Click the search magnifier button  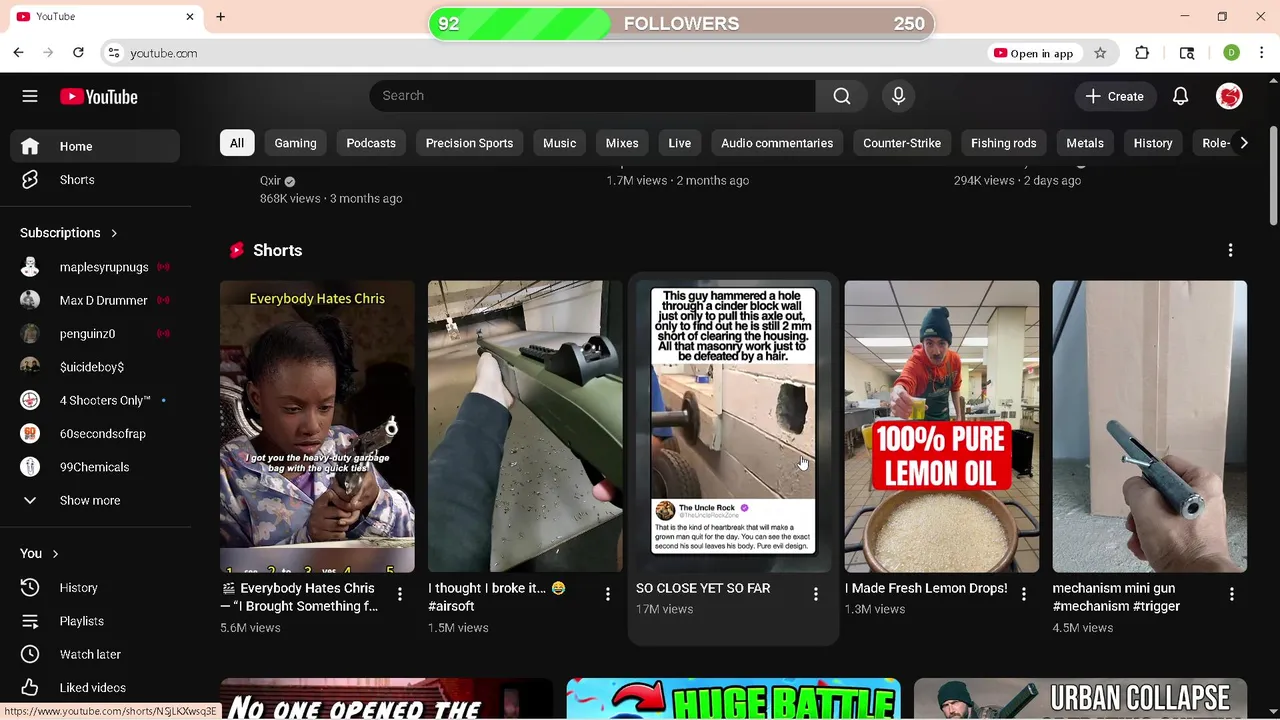tap(842, 96)
